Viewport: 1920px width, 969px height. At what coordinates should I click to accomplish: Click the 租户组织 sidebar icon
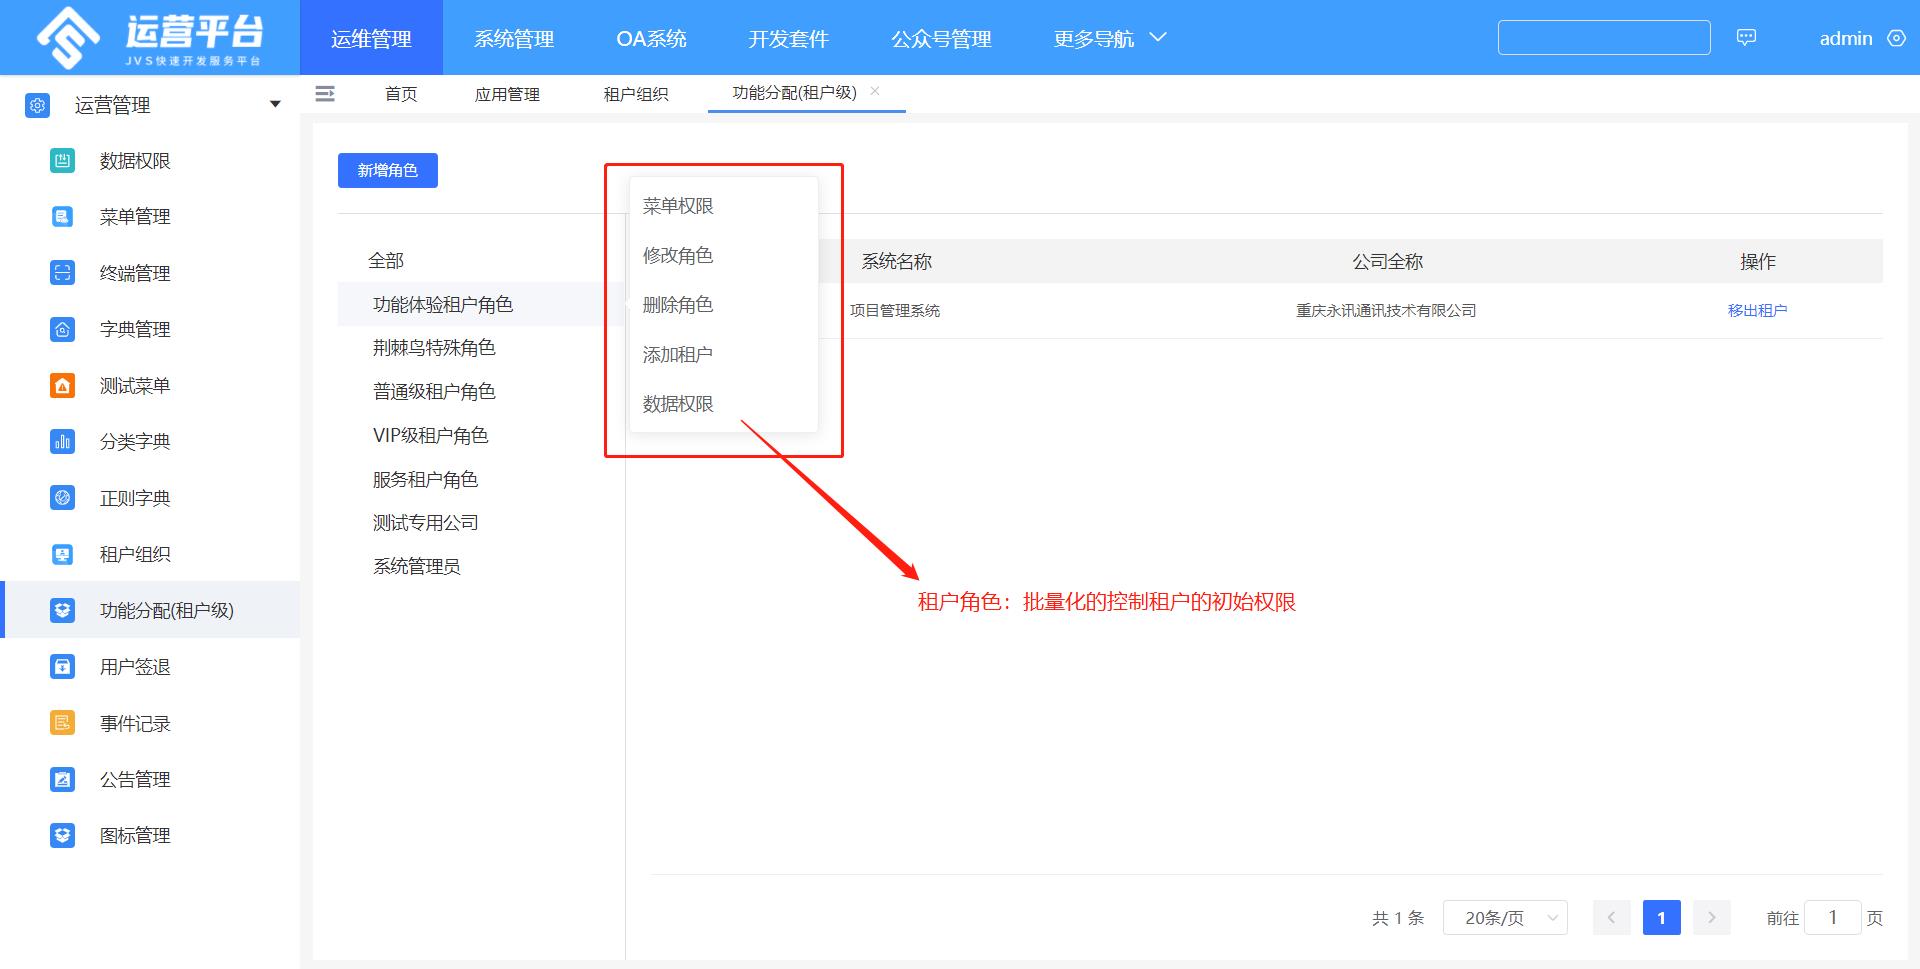62,554
